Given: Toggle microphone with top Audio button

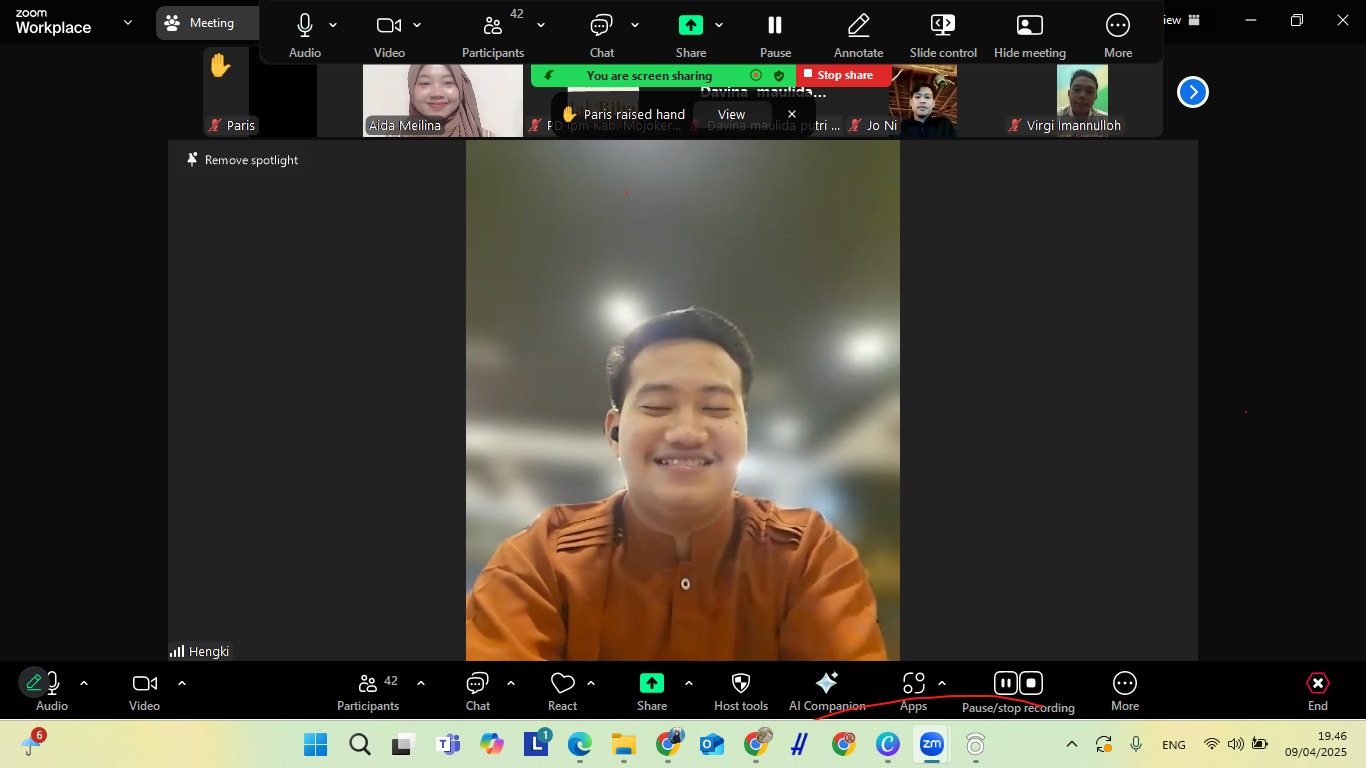Looking at the screenshot, I should (x=305, y=35).
